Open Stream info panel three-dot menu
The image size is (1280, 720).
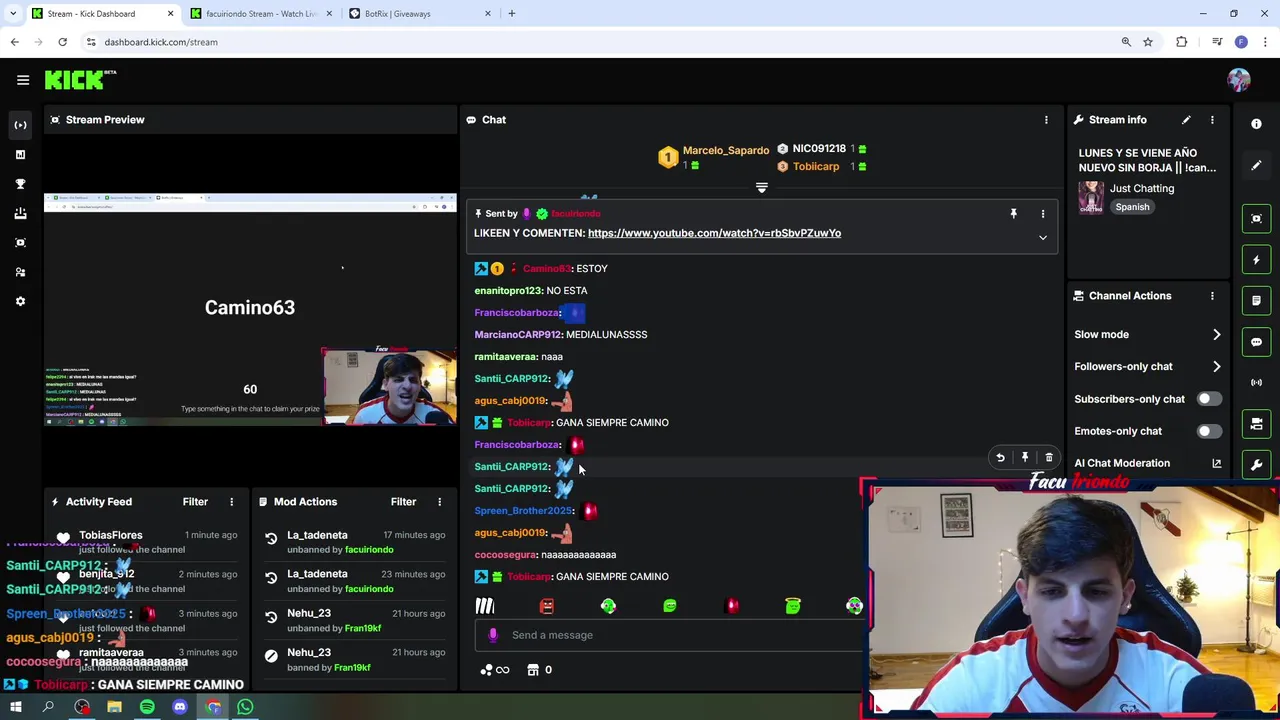pos(1212,120)
